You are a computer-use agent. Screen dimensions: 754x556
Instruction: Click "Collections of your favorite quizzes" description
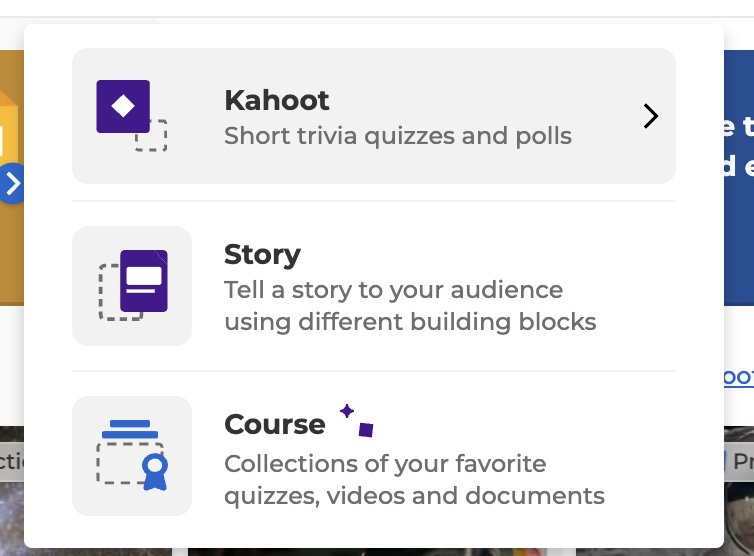[x=414, y=480]
